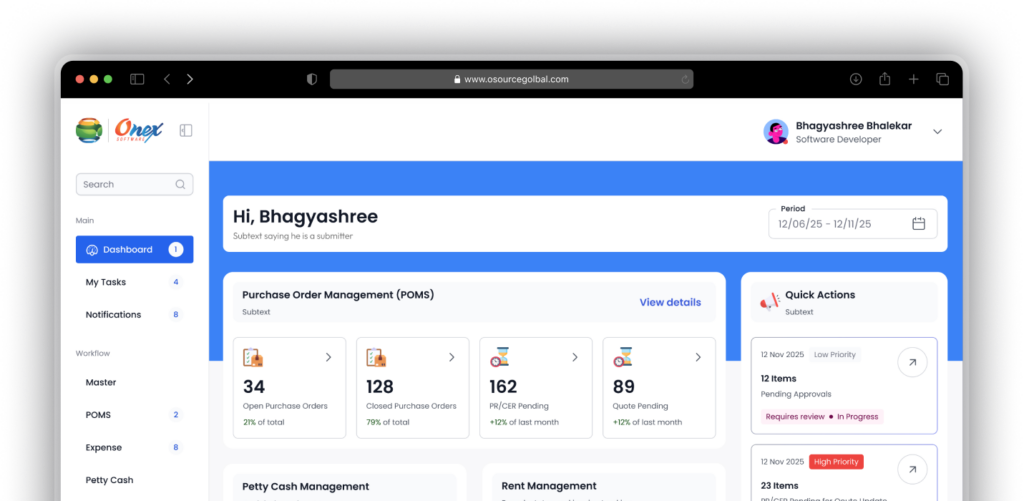Click the browser downloads icon
Screen dimensions: 1024x501
point(856,79)
